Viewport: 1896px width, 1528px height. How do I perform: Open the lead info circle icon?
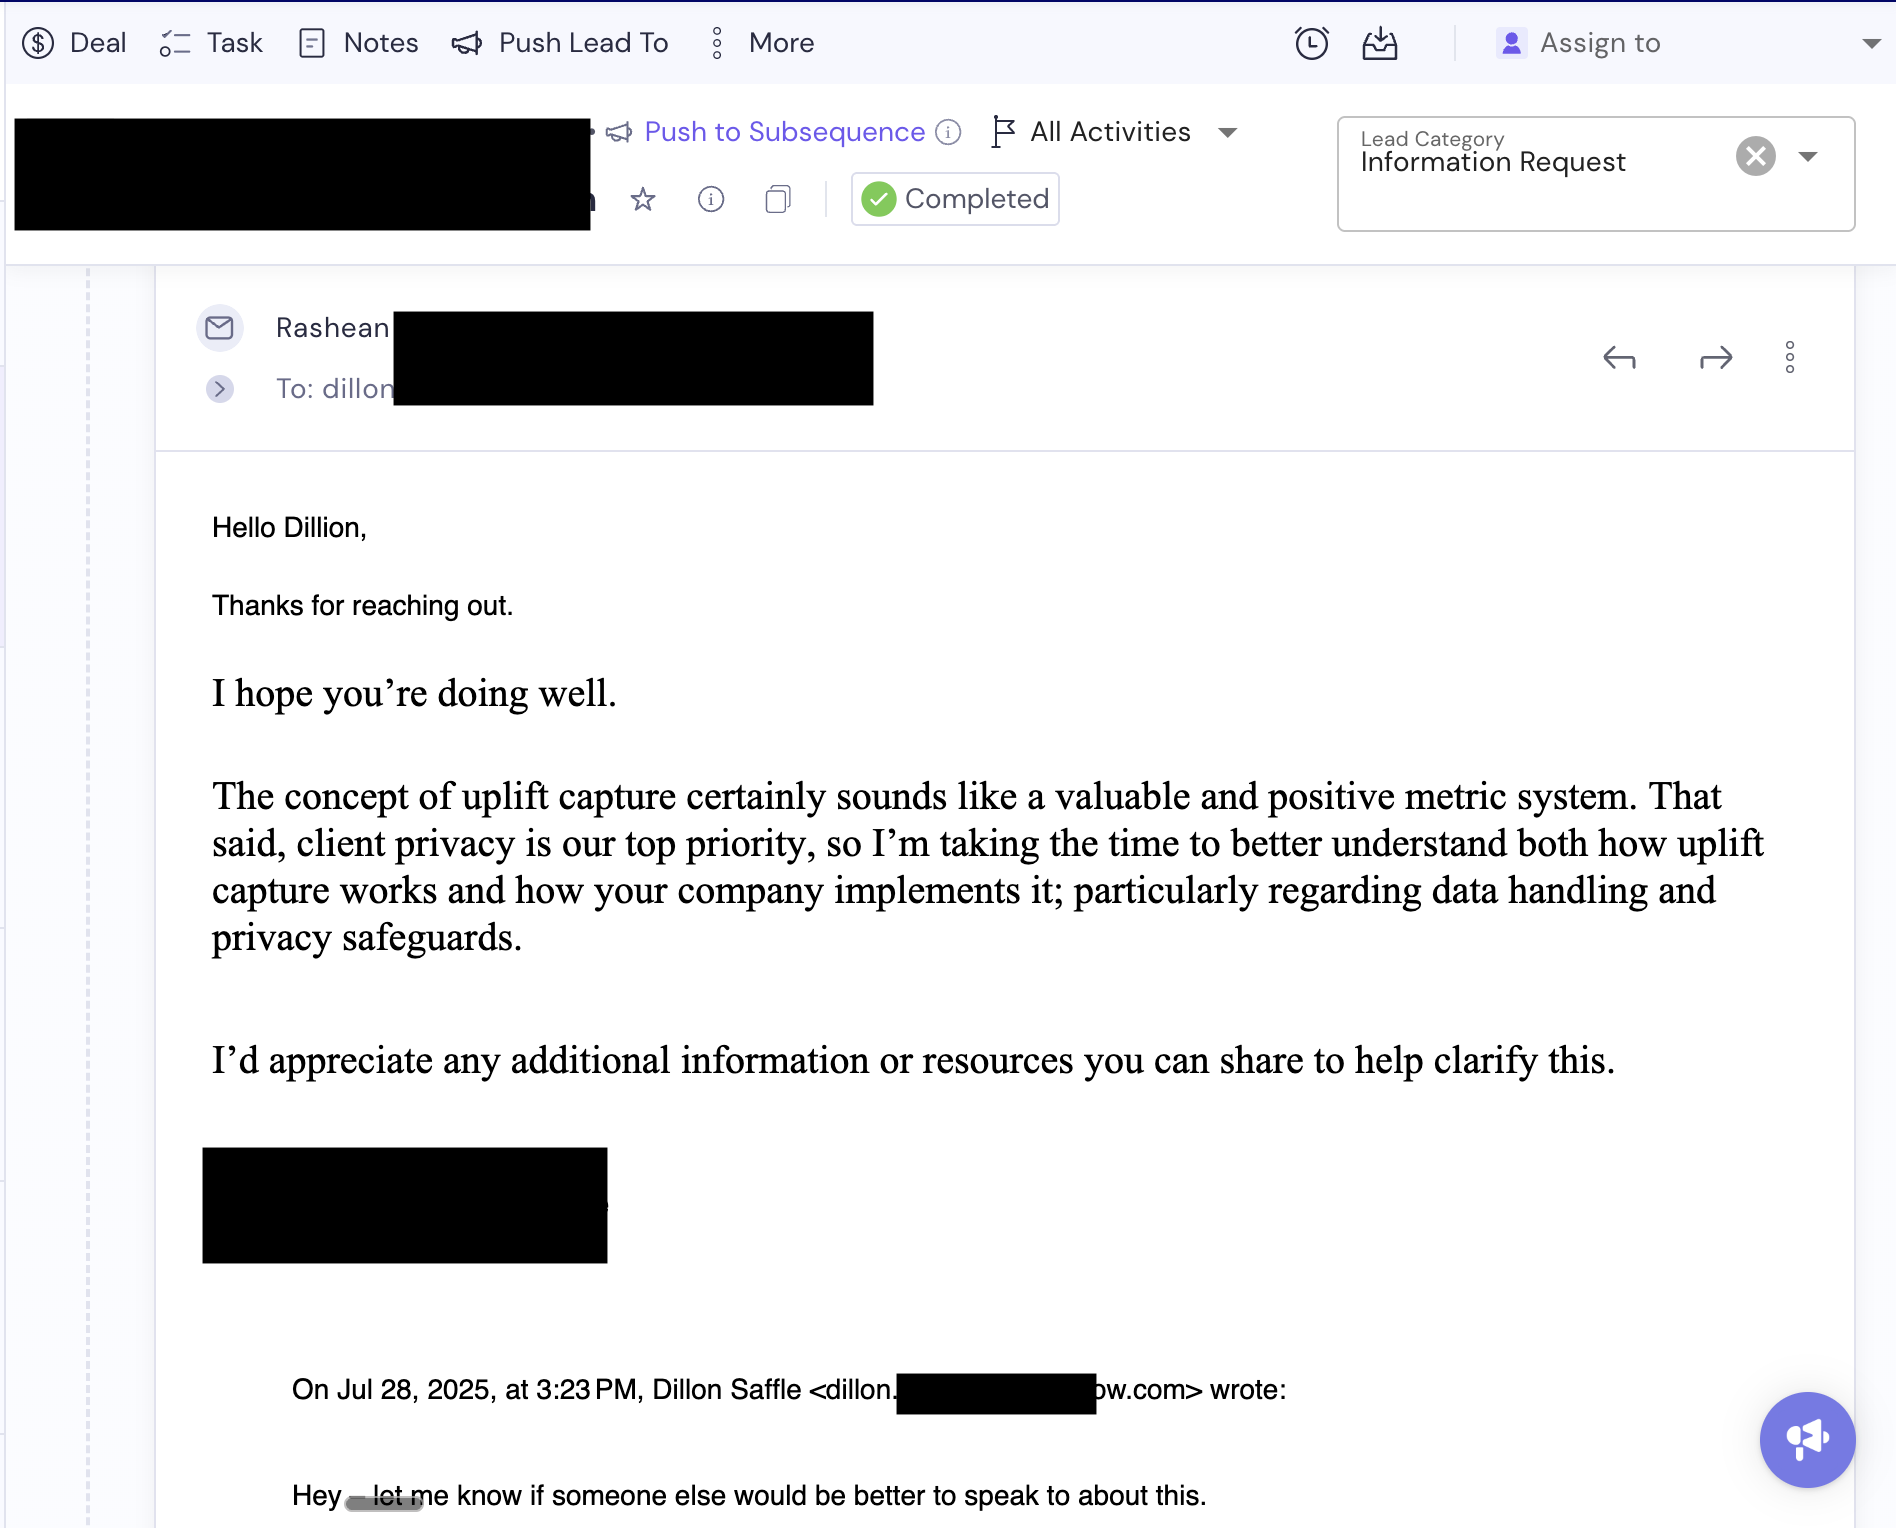coord(711,199)
